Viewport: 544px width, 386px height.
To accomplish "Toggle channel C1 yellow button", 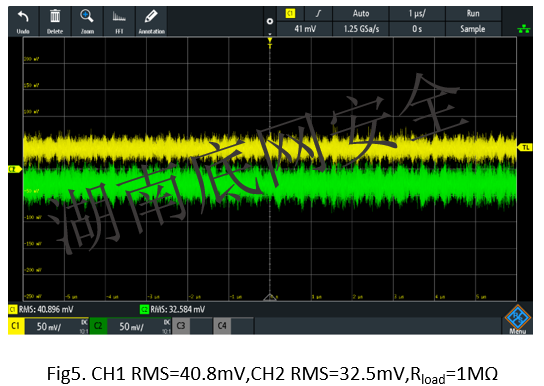I will tap(16, 326).
